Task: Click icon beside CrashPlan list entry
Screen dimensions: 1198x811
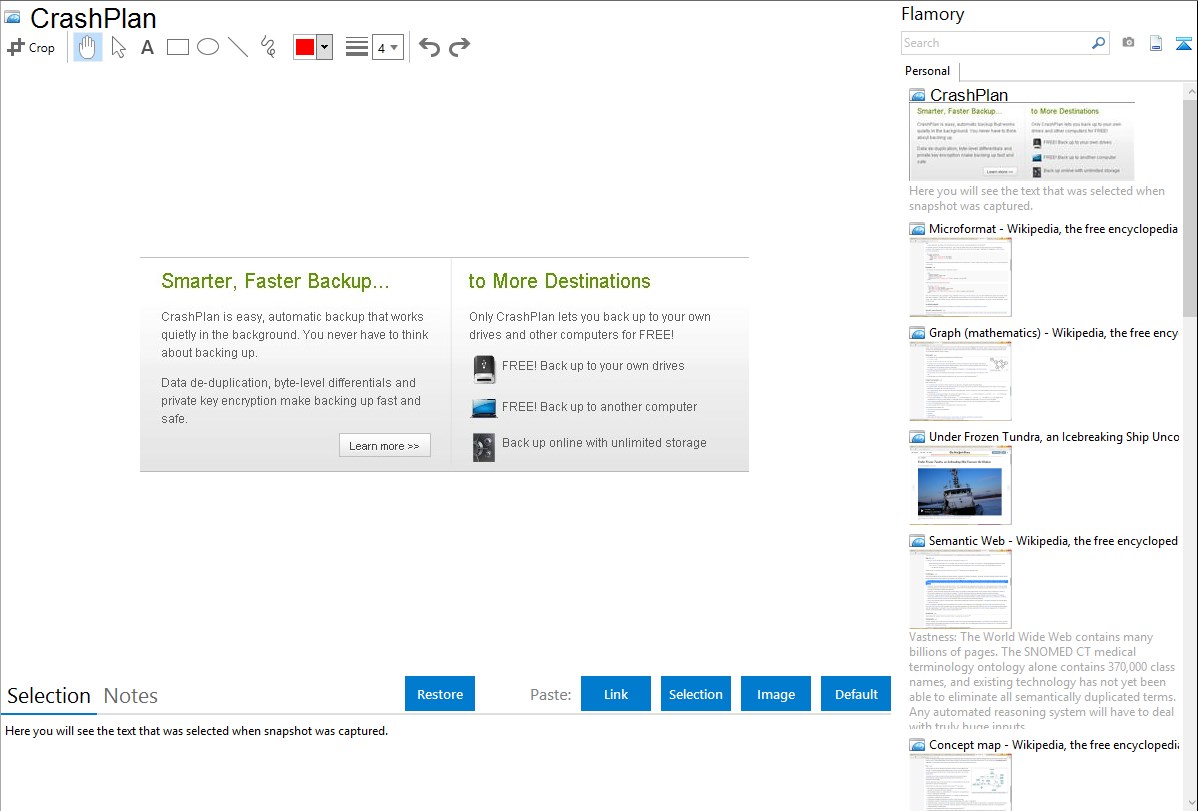Action: click(917, 96)
